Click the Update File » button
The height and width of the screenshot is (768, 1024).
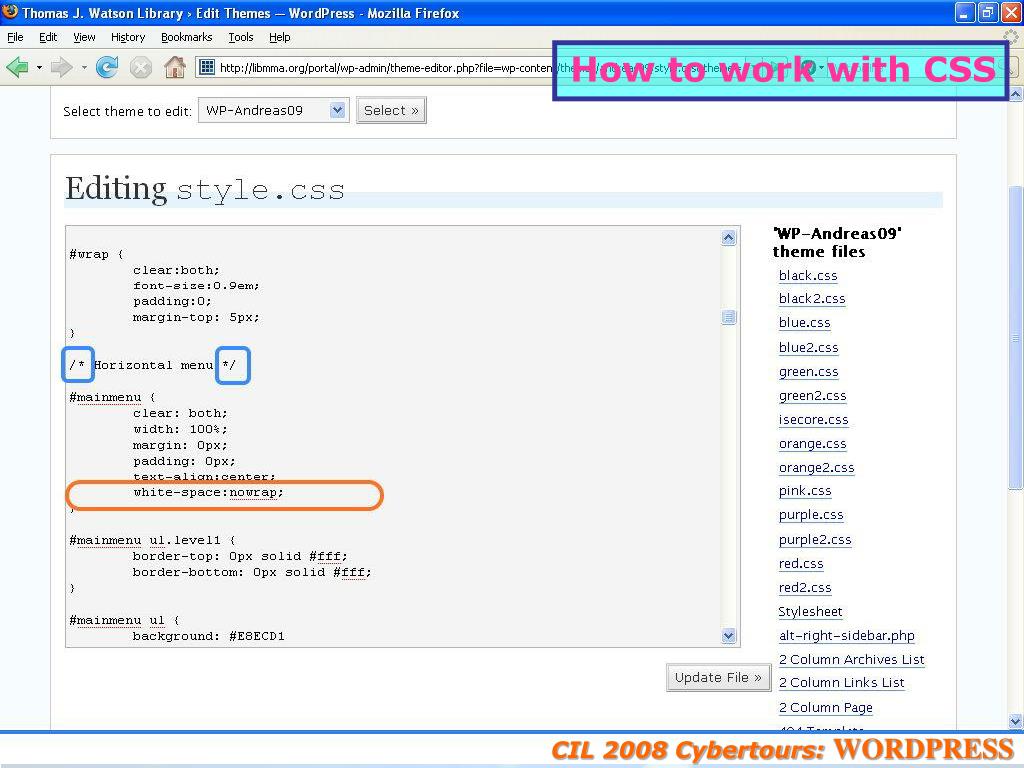click(718, 677)
